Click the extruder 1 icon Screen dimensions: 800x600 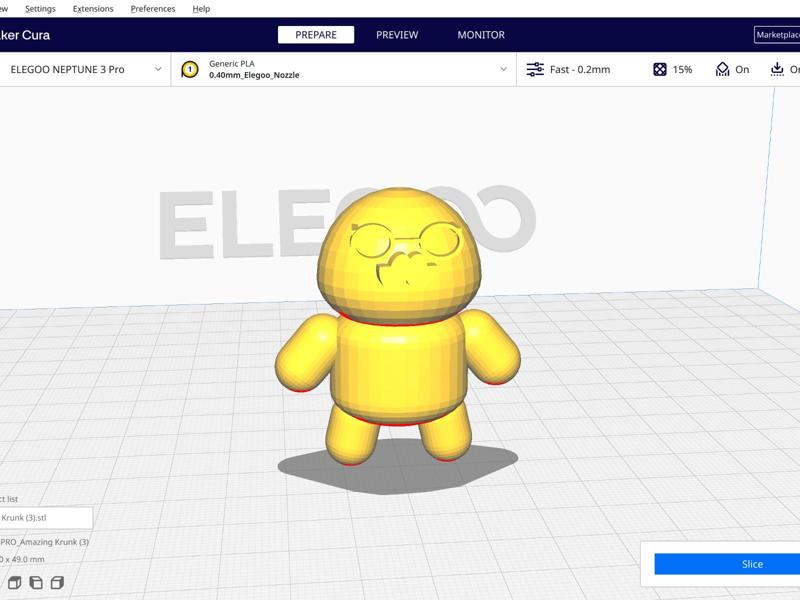click(x=190, y=69)
